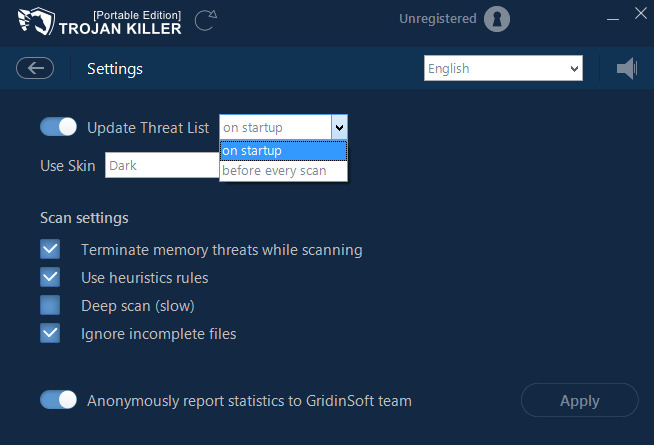Screen dimensions: 654x445
Task: Click the Trojan Killer horse logo
Action: 29,22
